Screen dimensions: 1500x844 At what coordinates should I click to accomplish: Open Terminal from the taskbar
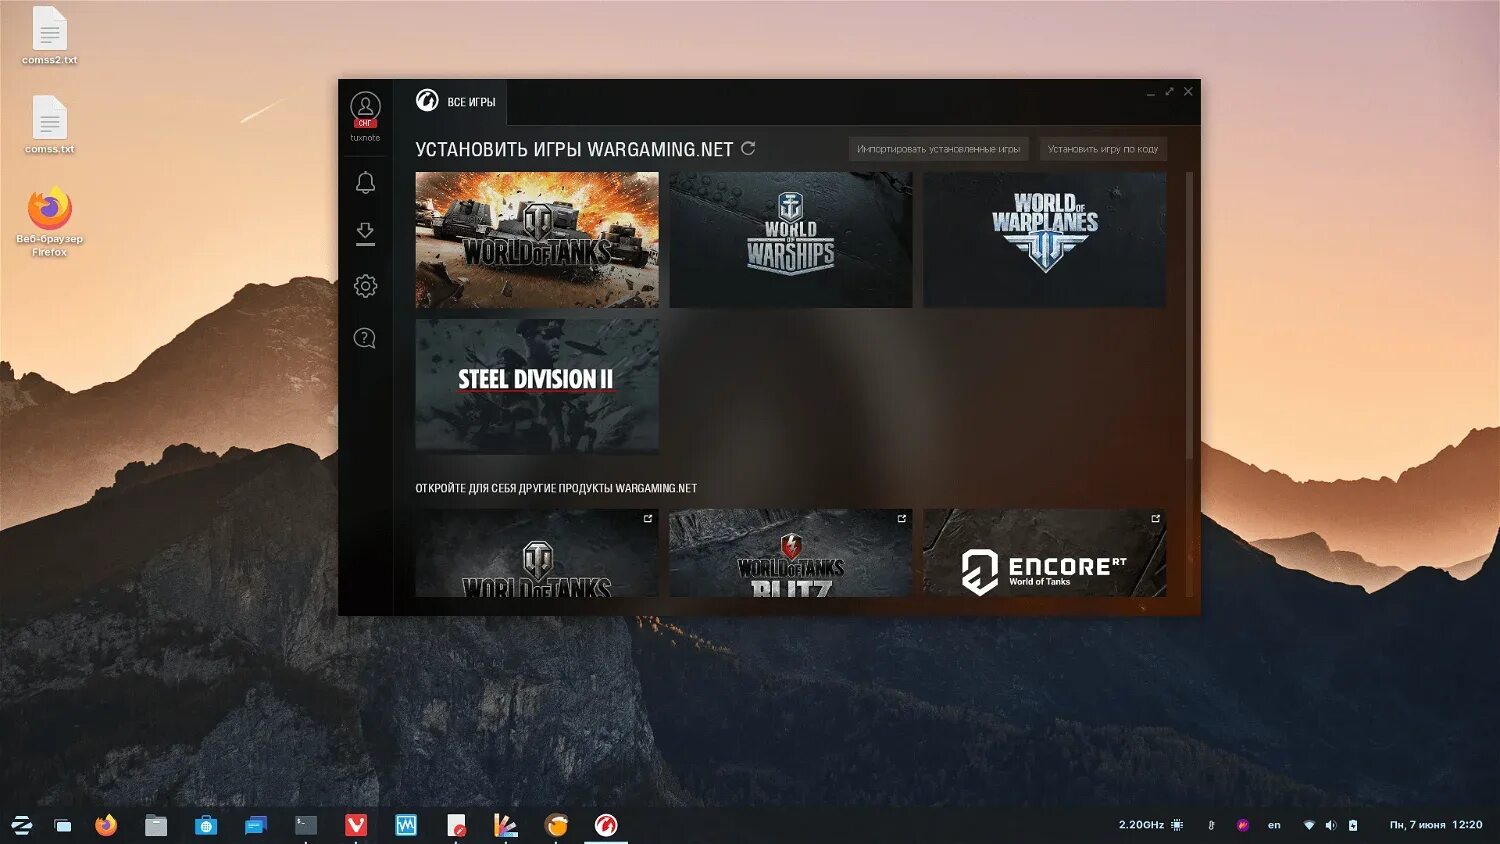click(306, 825)
